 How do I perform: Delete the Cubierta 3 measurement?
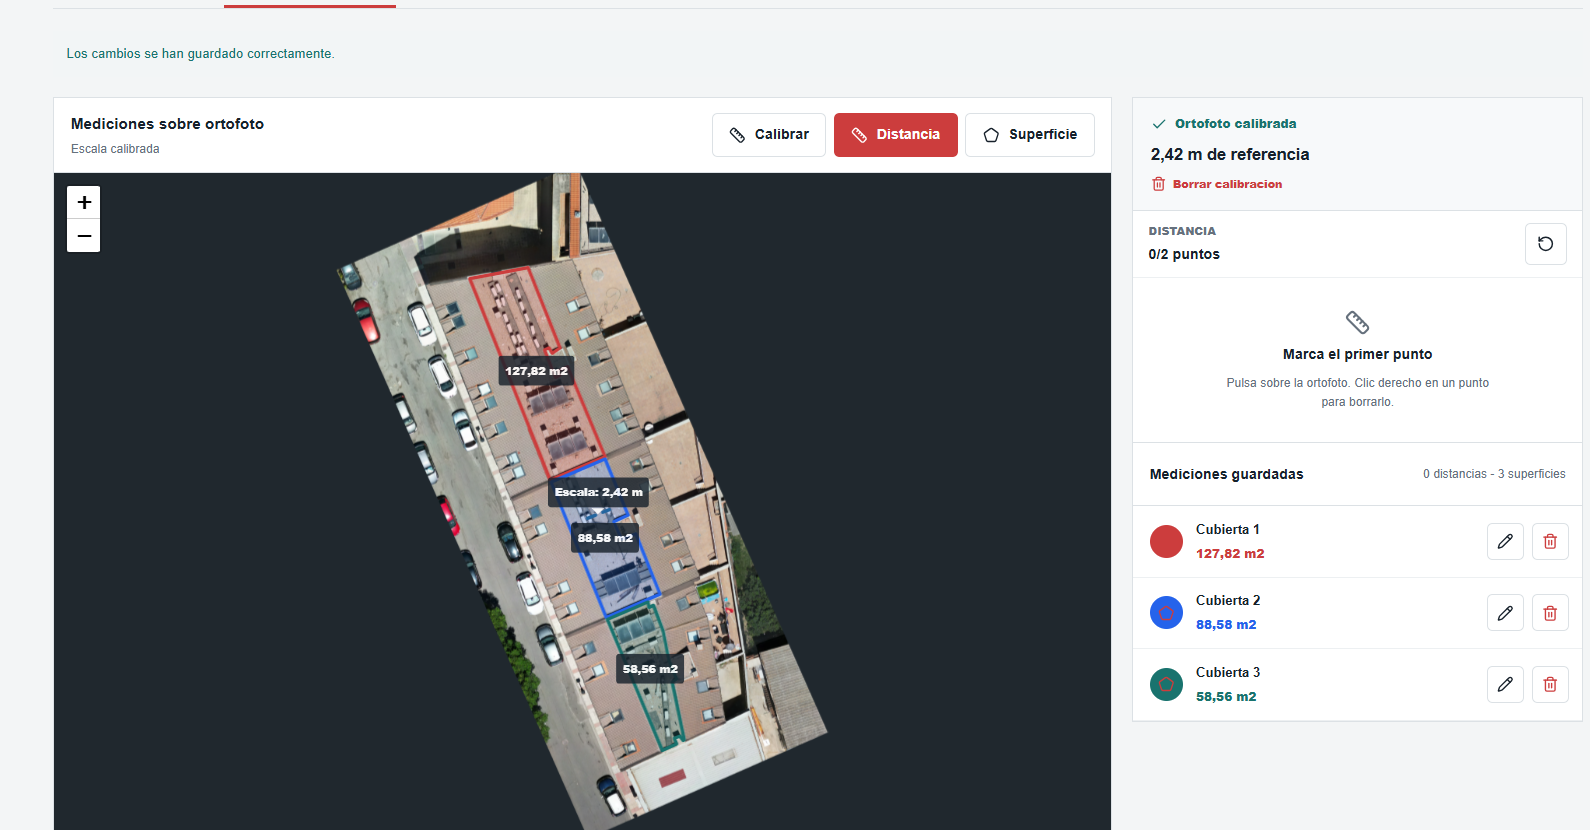coord(1550,684)
